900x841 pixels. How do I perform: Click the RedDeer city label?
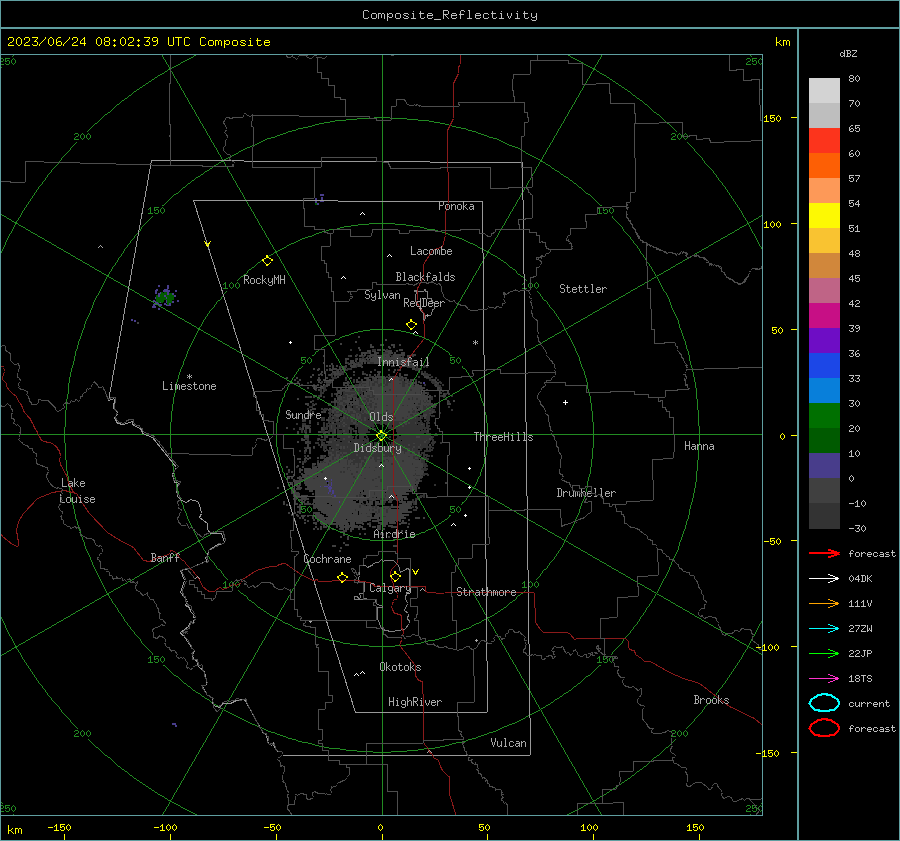point(424,303)
